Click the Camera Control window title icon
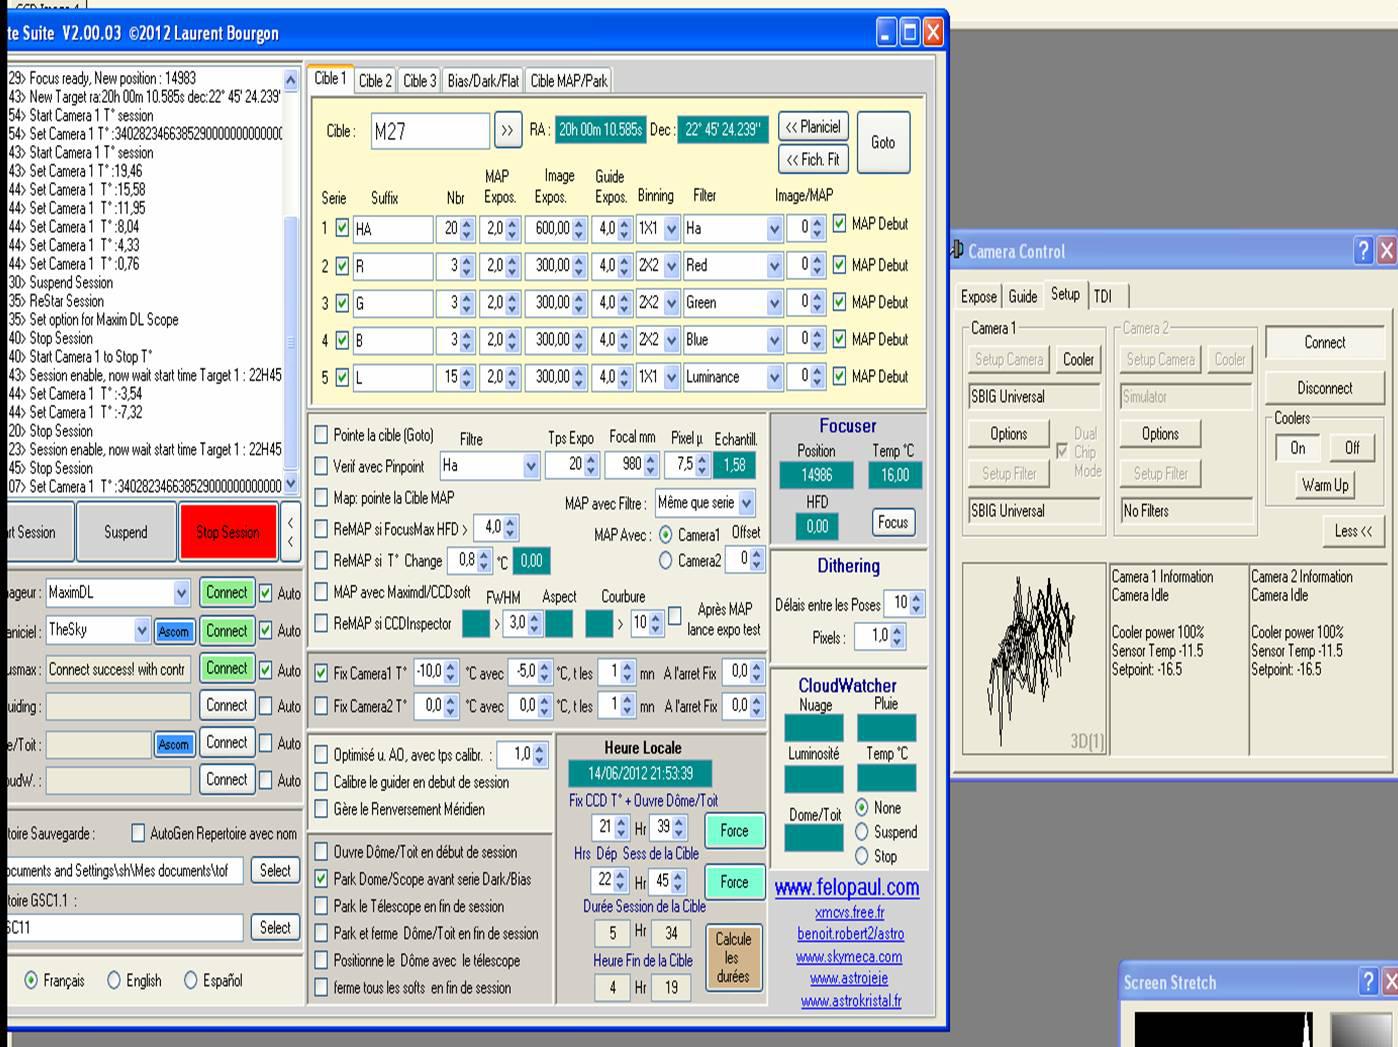The image size is (1398, 1047). [x=958, y=251]
